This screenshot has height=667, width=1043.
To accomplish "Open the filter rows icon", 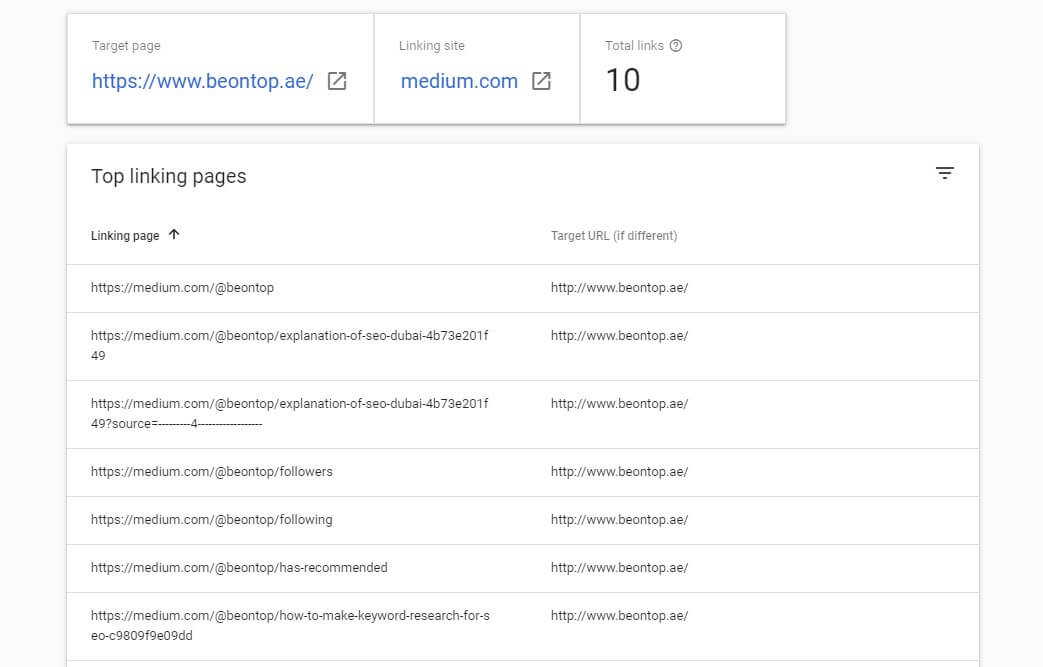I will click(945, 174).
